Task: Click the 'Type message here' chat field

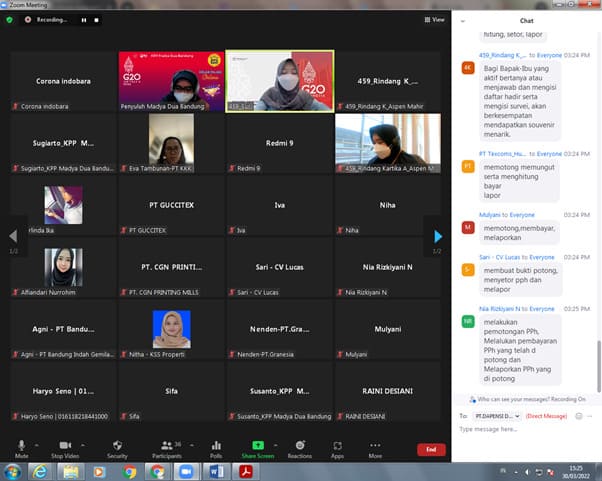Action: point(525,429)
